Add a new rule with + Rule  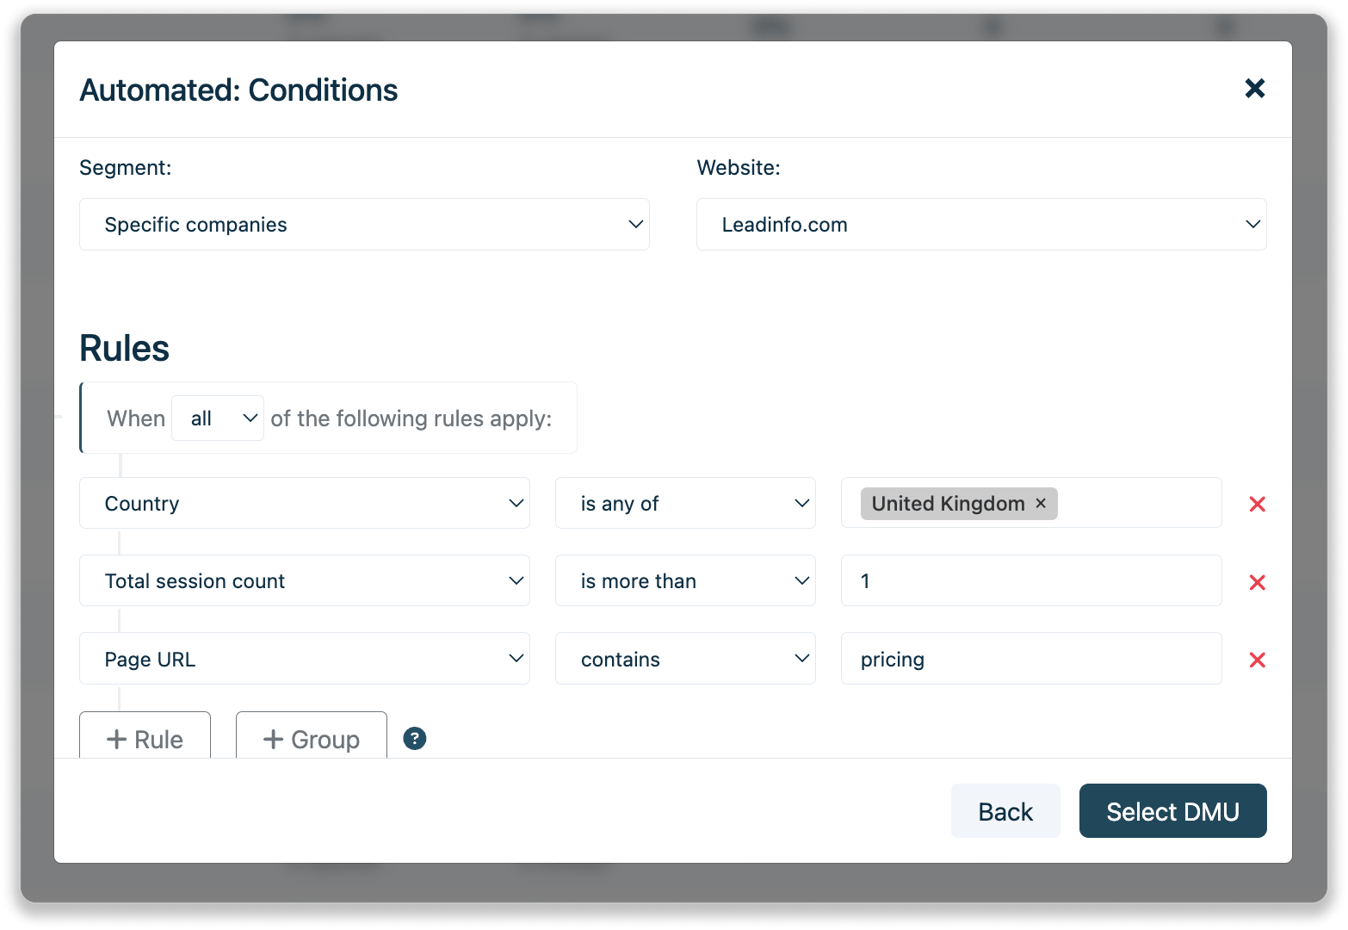click(x=145, y=737)
